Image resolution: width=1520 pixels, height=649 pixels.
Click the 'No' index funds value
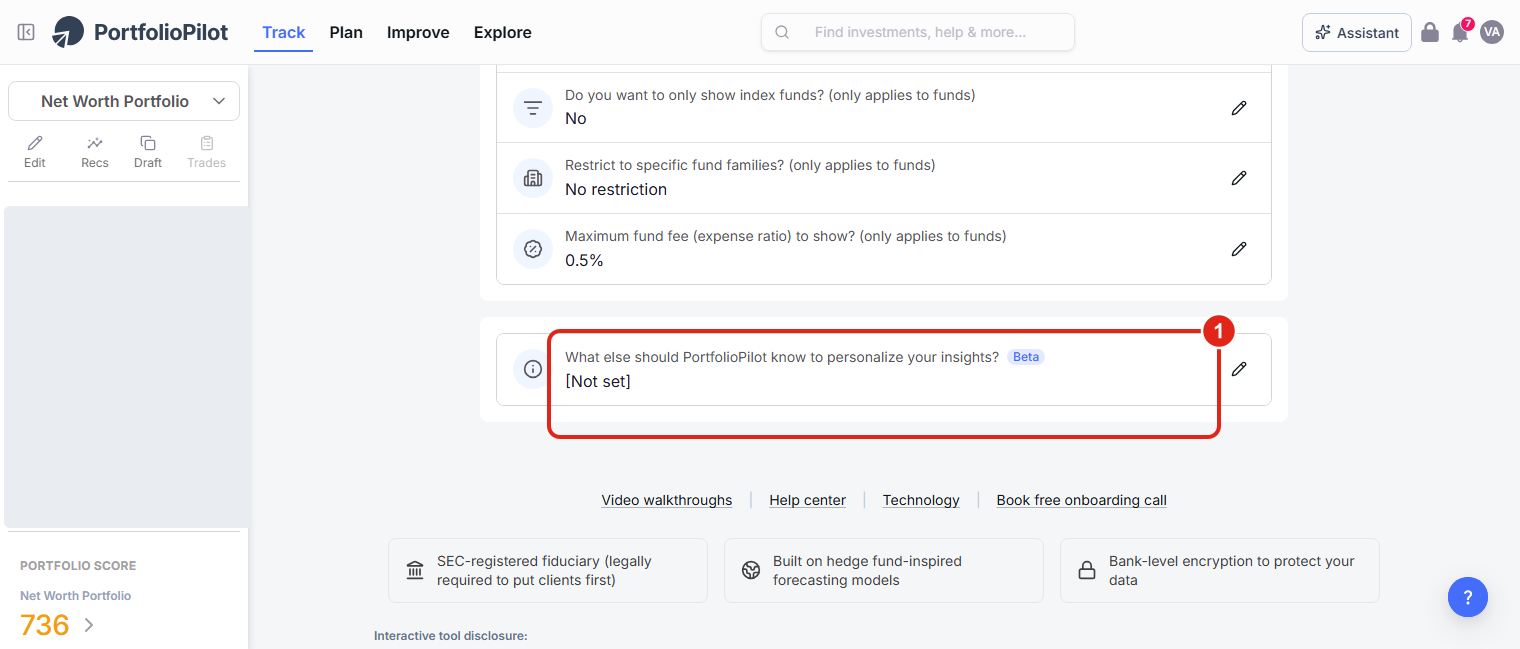(x=576, y=119)
